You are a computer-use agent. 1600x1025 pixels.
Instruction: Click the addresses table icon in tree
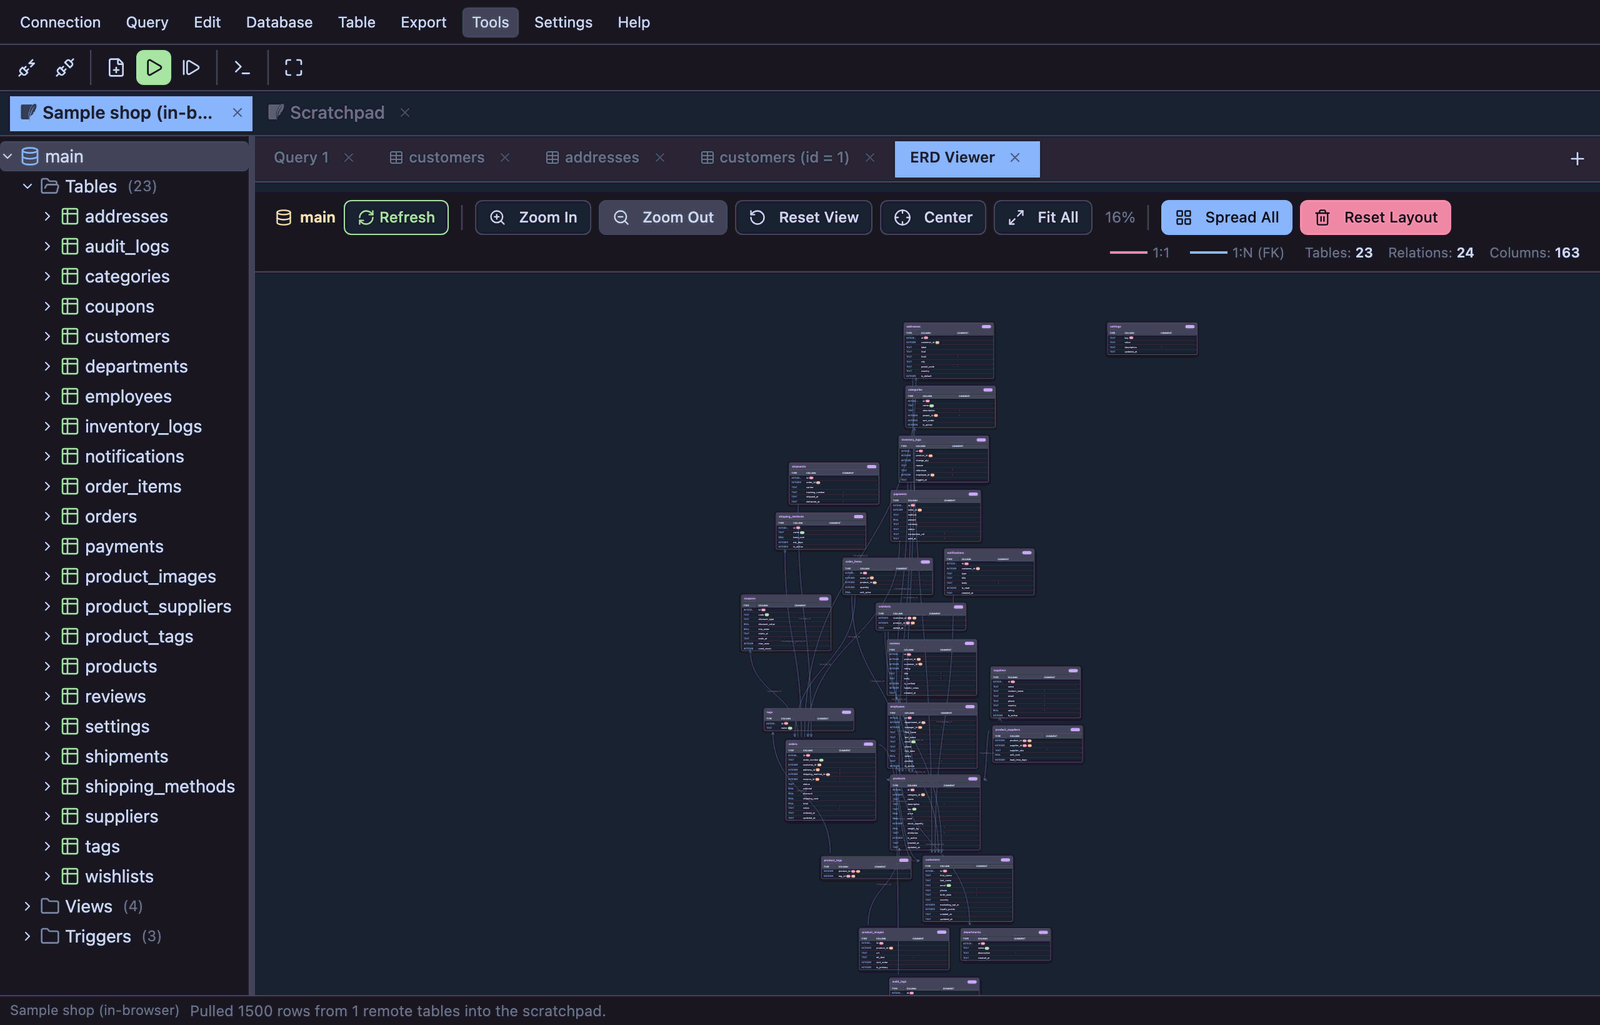pos(70,216)
